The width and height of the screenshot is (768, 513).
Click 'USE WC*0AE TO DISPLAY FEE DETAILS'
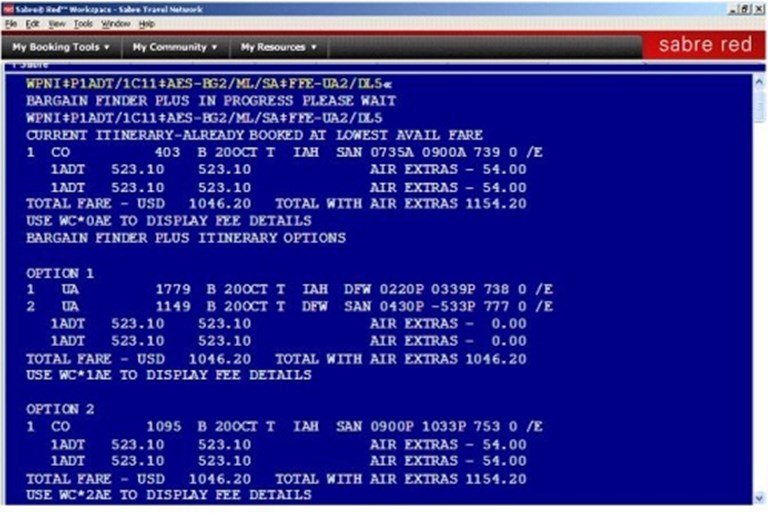click(169, 221)
